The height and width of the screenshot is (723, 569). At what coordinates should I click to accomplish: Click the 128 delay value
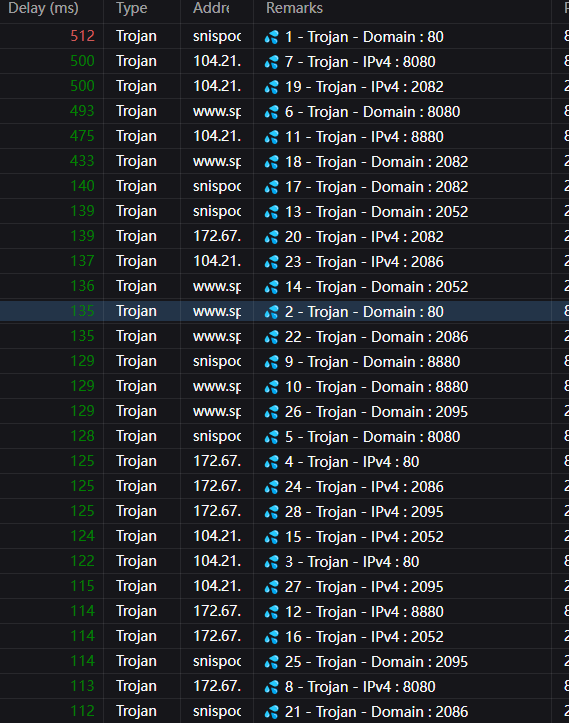pyautogui.click(x=83, y=436)
